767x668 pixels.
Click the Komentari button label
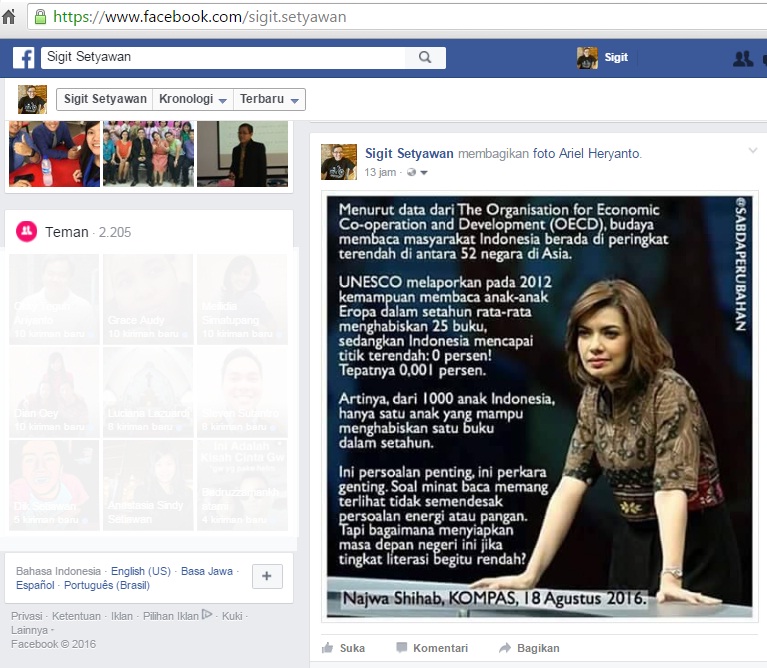coord(440,648)
